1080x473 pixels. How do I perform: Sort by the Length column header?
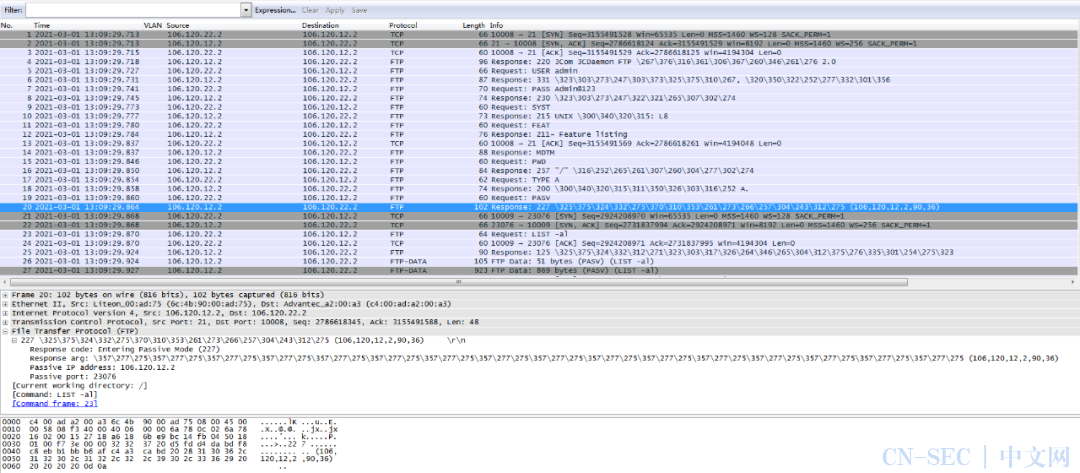[x=473, y=25]
